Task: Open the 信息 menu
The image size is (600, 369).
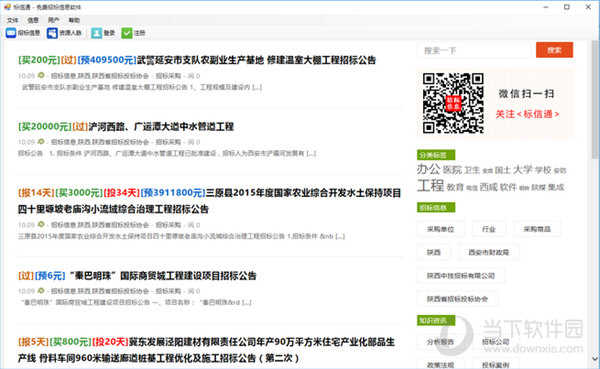Action: point(33,20)
